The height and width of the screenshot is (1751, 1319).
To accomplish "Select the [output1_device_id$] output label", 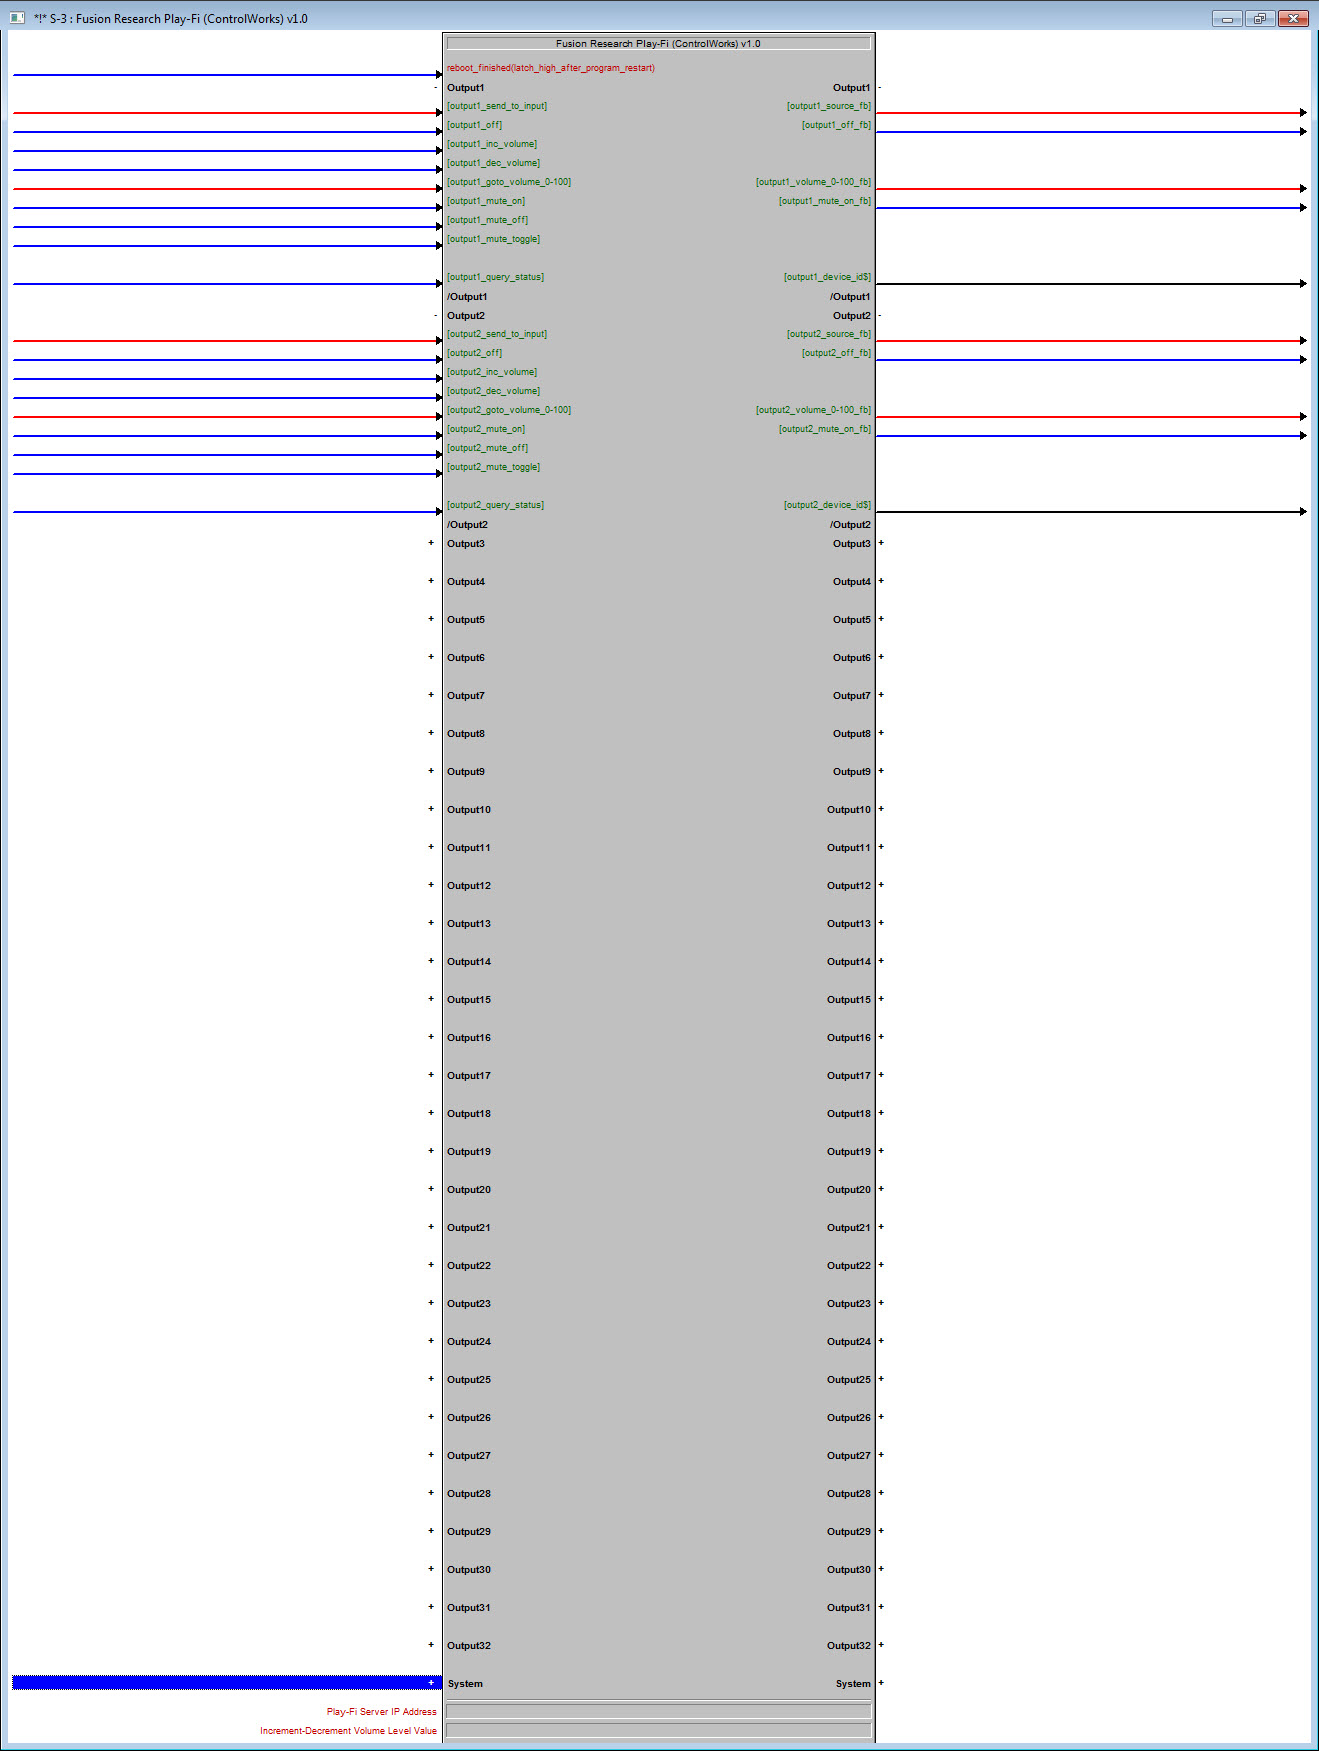I will (827, 277).
